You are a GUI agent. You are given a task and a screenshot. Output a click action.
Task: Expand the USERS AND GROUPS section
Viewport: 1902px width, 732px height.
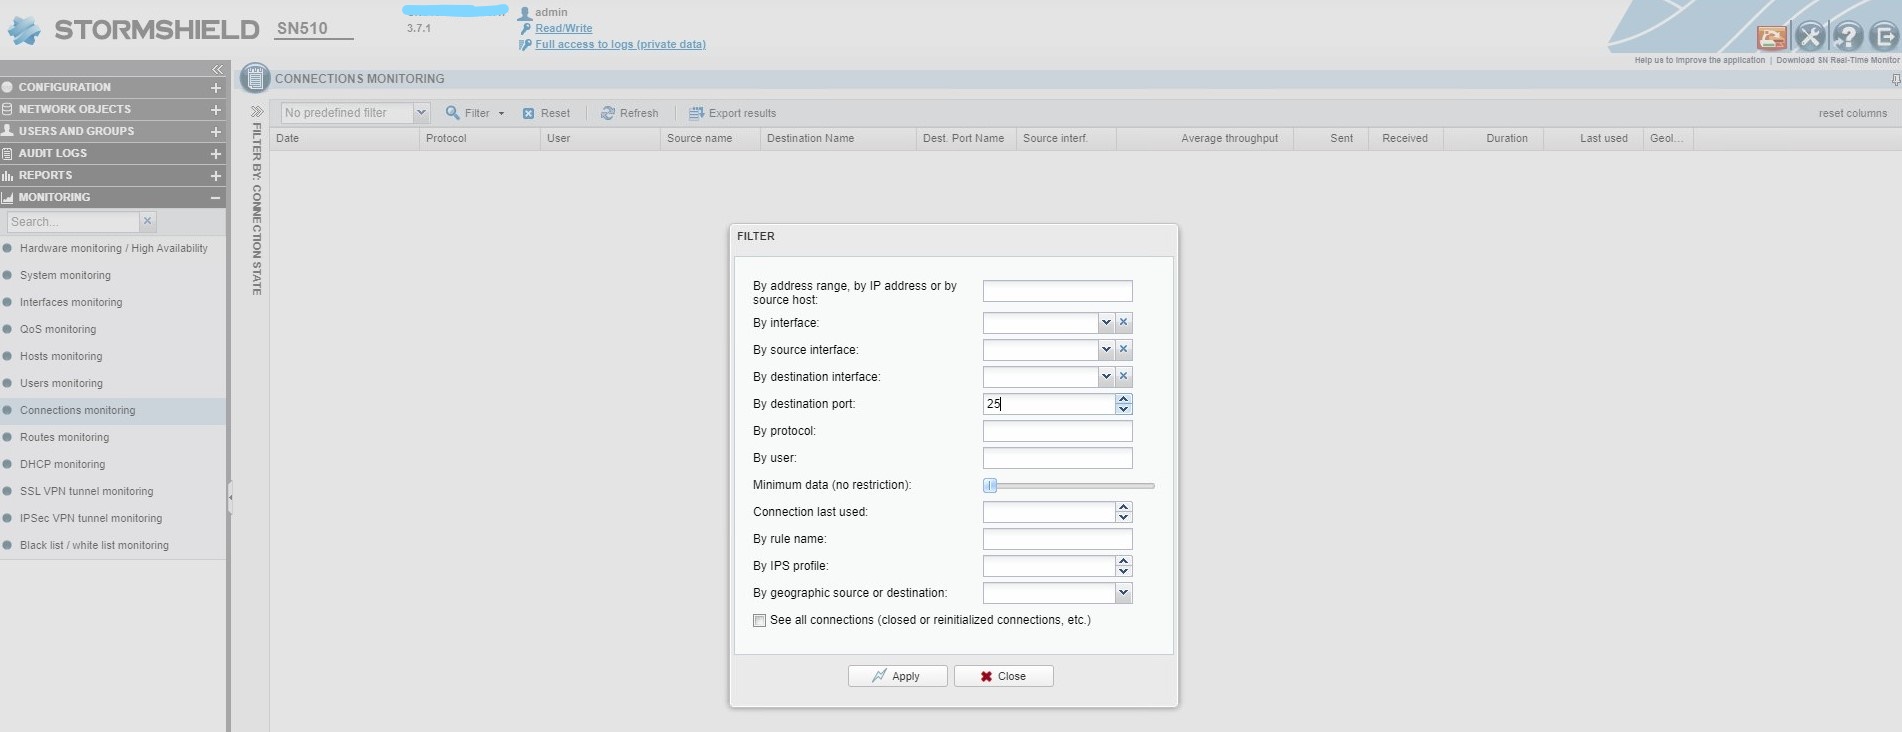click(215, 131)
